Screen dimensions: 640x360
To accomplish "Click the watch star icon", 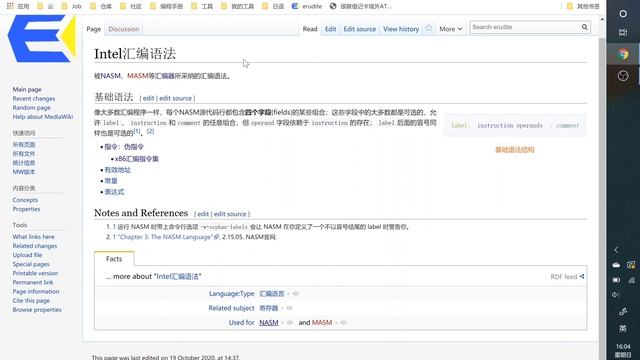I will pyautogui.click(x=429, y=28).
